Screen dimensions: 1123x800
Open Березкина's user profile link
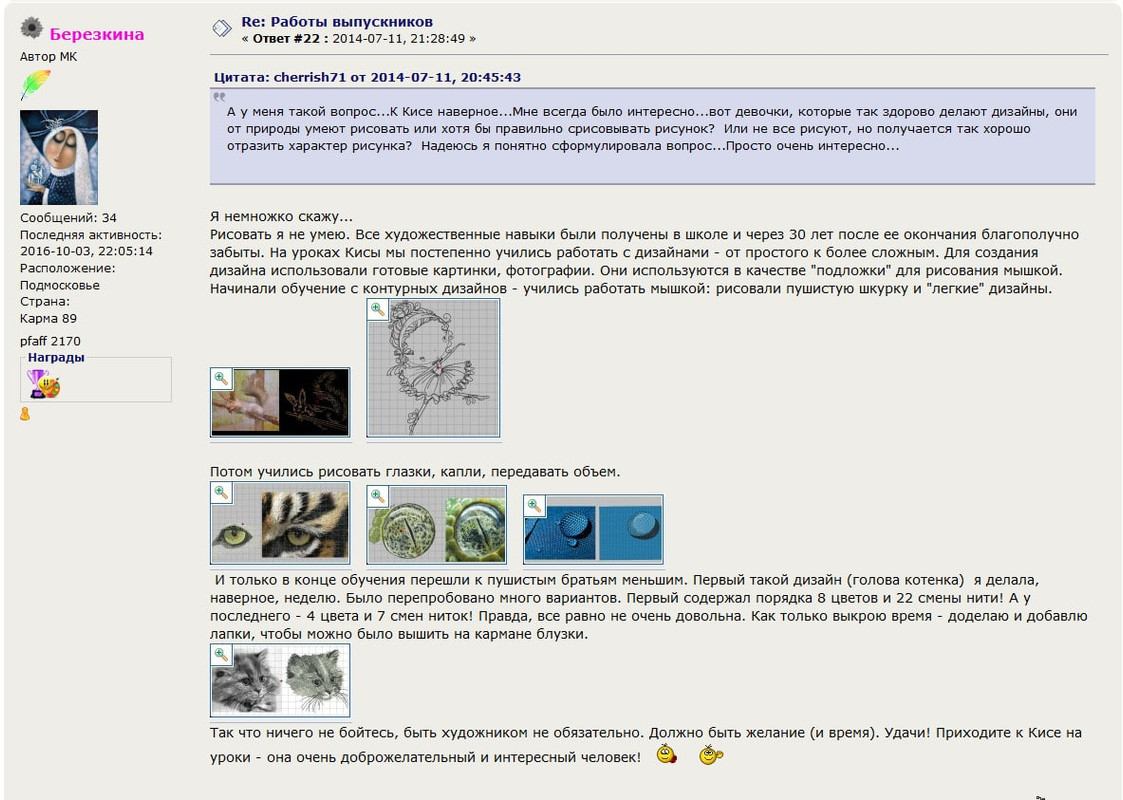(97, 34)
